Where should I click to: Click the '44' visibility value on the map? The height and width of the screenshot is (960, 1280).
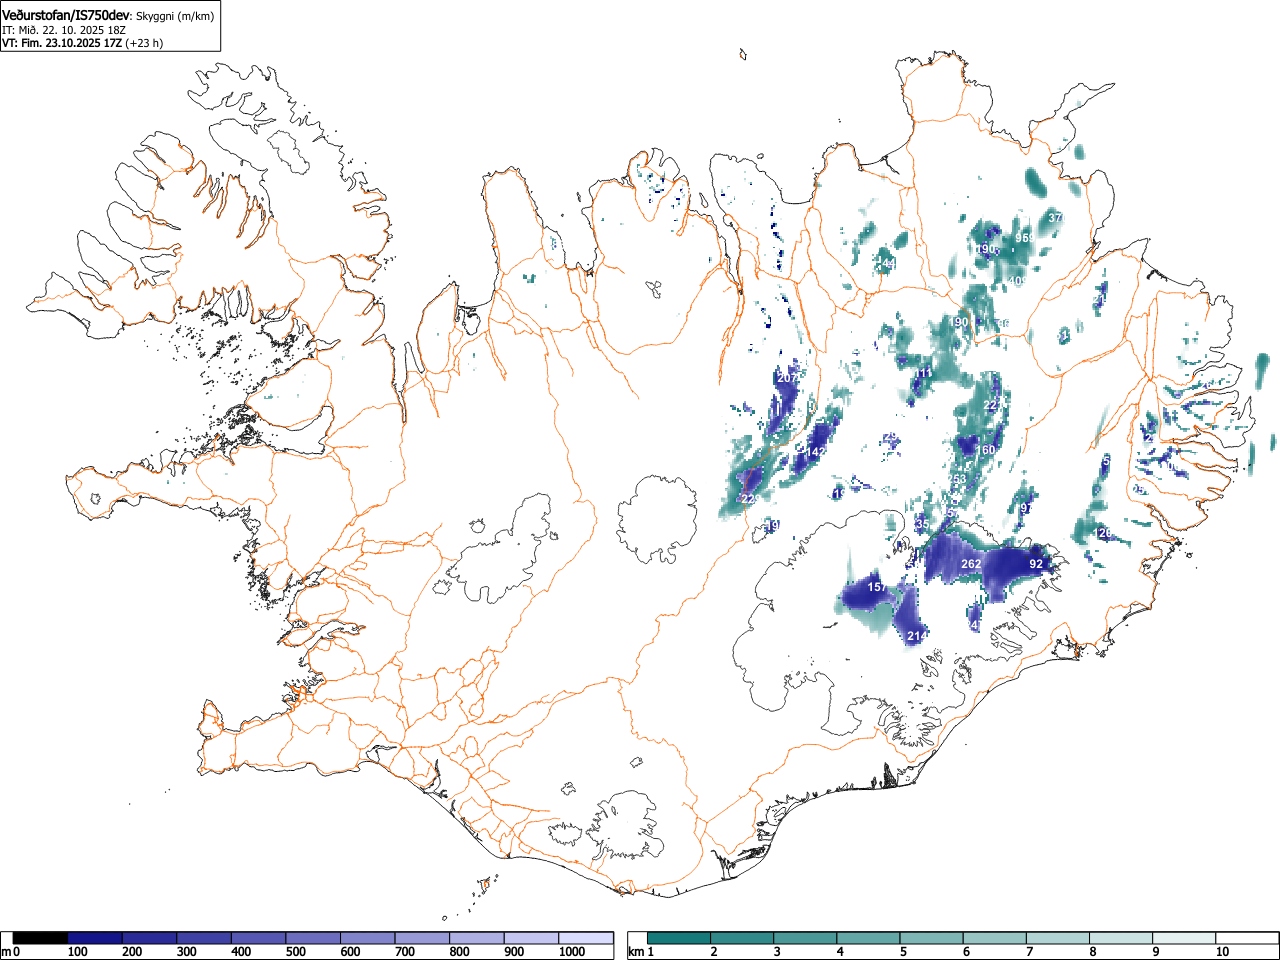coord(888,264)
